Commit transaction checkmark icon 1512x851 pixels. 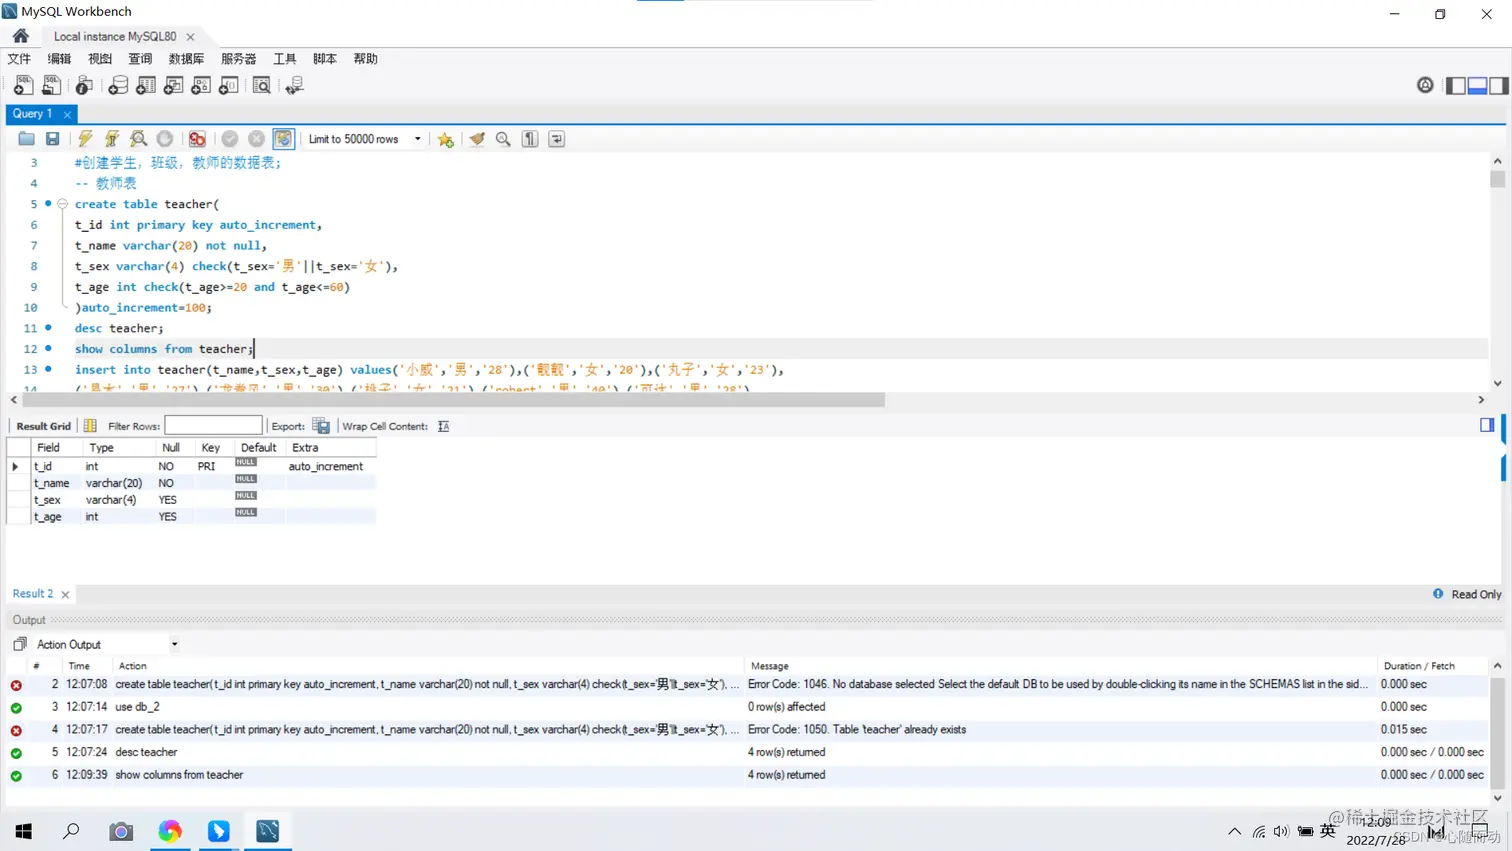pos(230,139)
